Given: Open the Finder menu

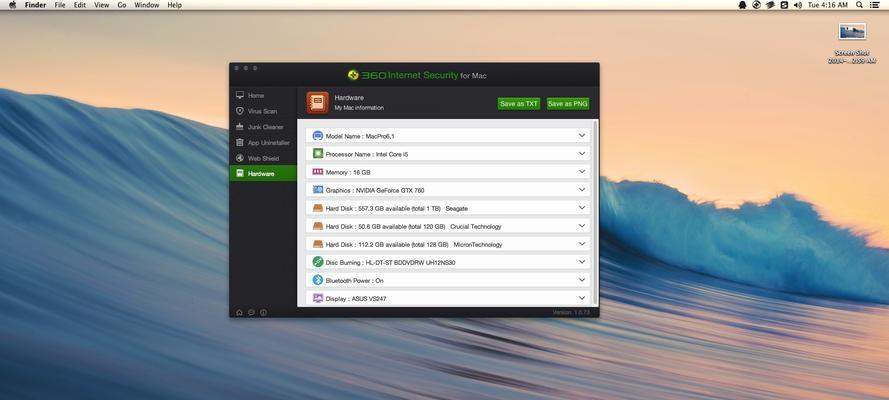Looking at the screenshot, I should [x=35, y=5].
